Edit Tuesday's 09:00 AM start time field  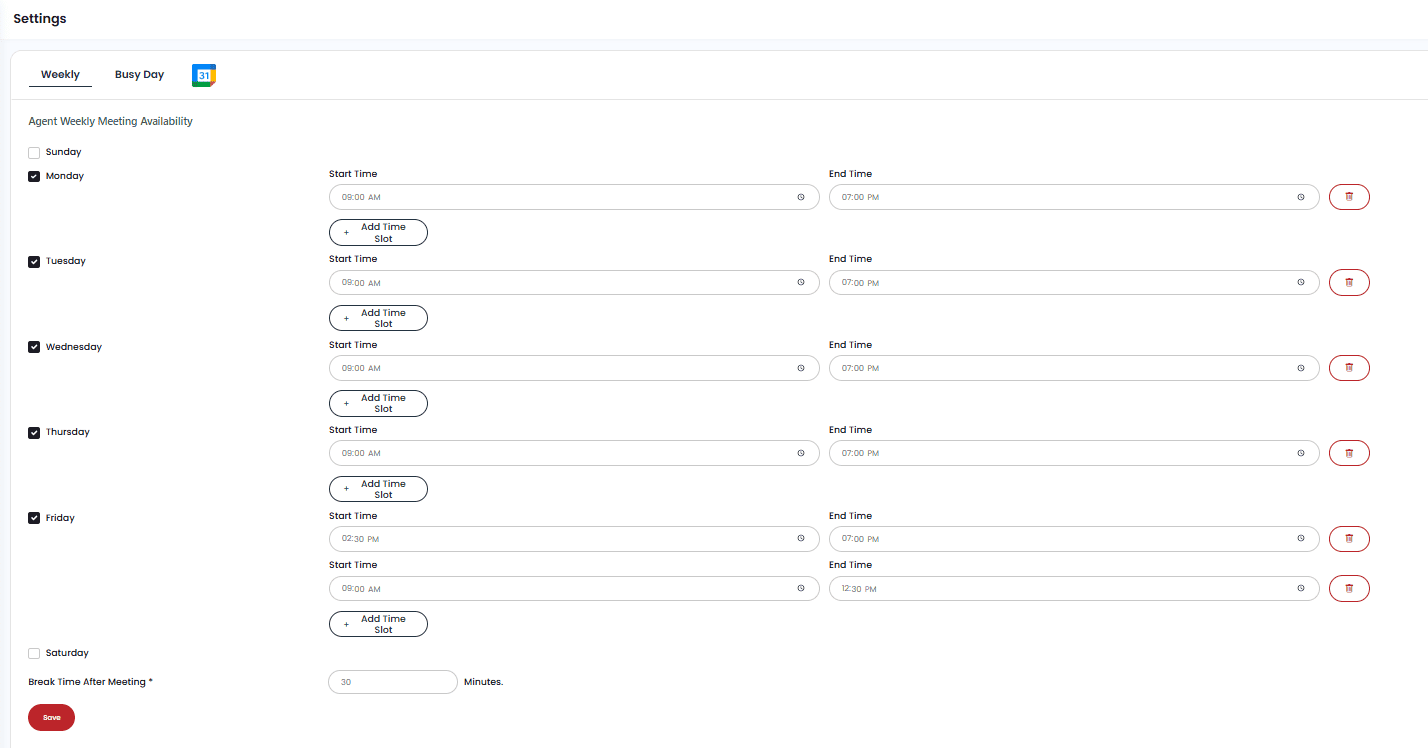point(574,283)
